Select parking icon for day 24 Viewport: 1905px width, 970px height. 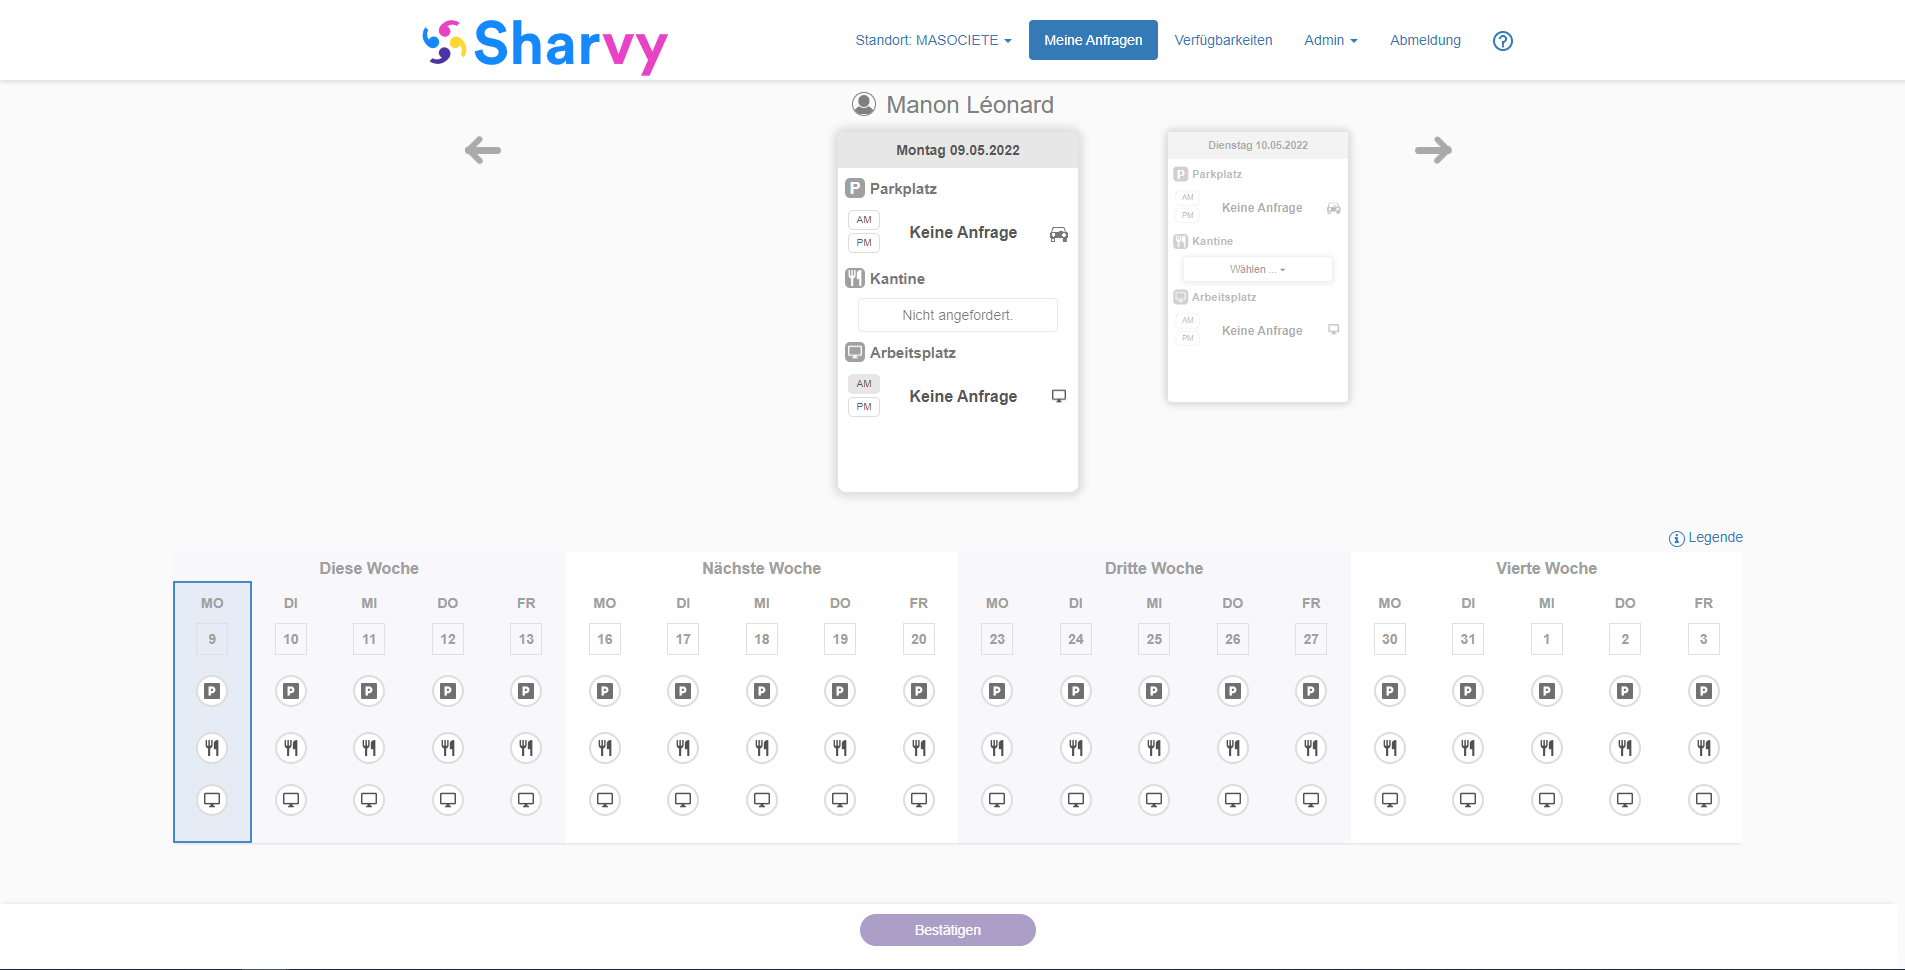click(x=1076, y=691)
